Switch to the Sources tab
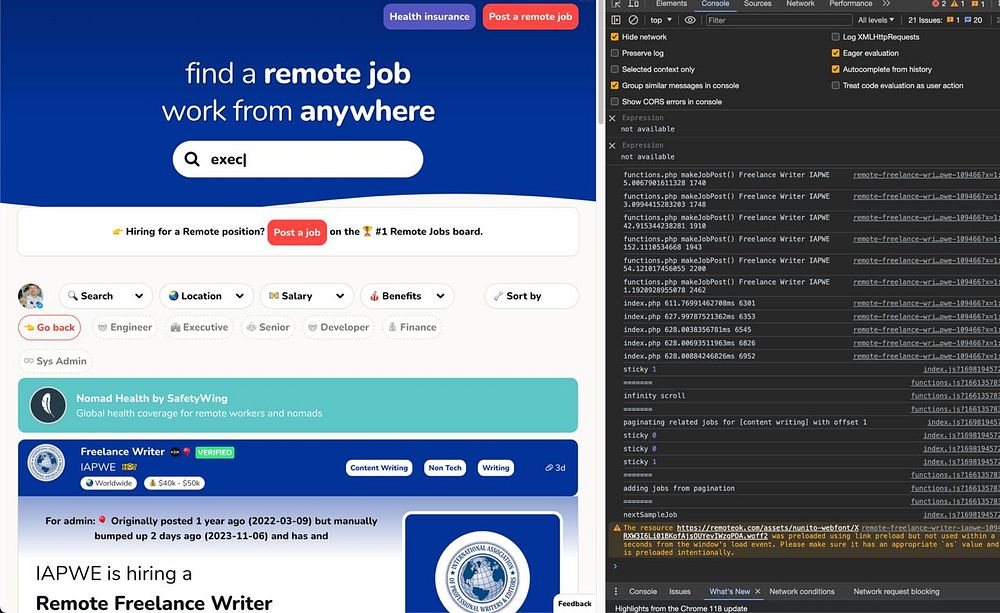 click(x=758, y=4)
